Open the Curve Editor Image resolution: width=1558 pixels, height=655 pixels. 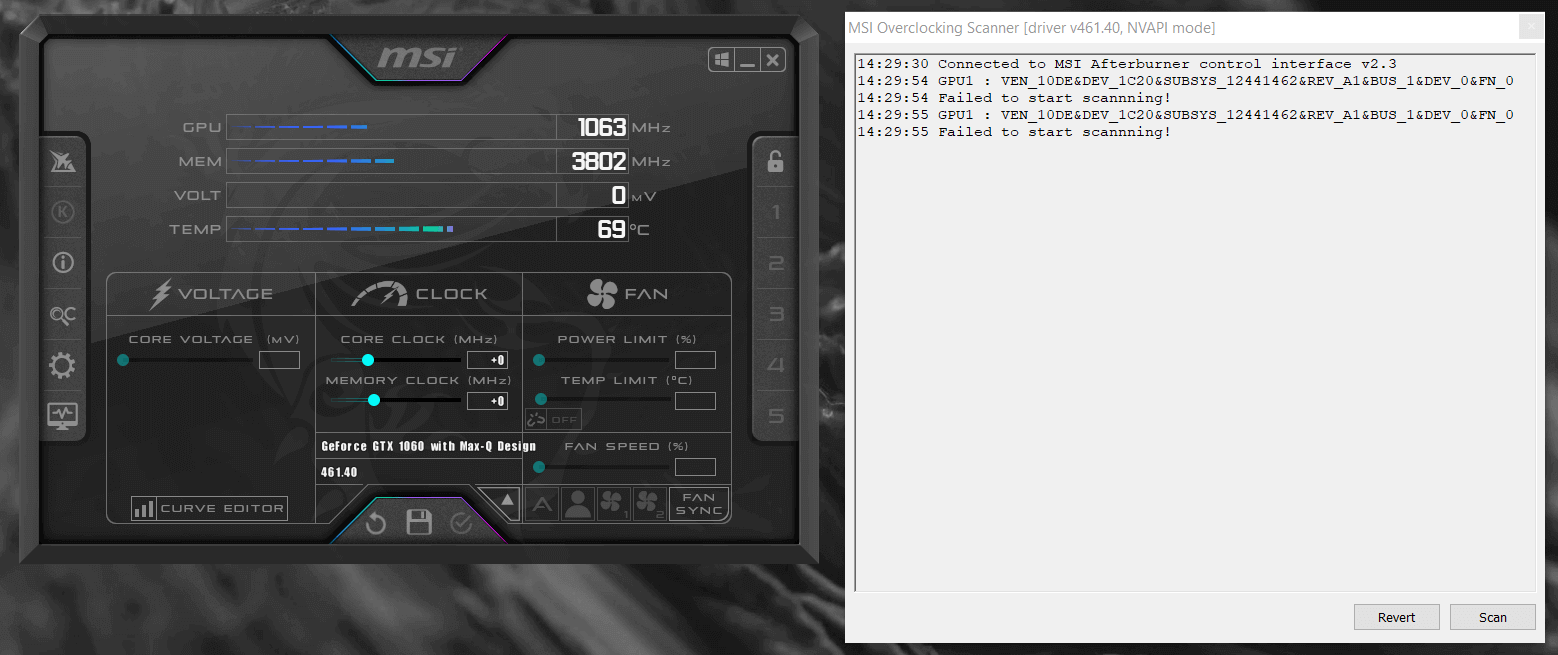tap(209, 508)
